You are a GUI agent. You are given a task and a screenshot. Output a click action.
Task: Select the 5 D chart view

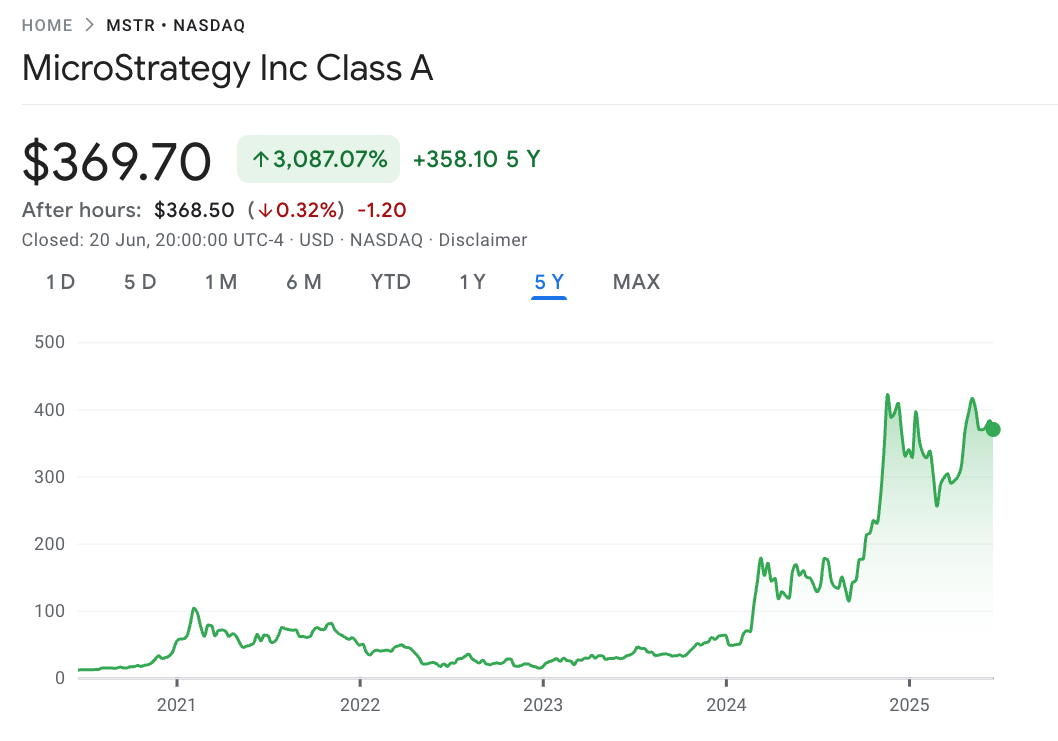pos(140,282)
